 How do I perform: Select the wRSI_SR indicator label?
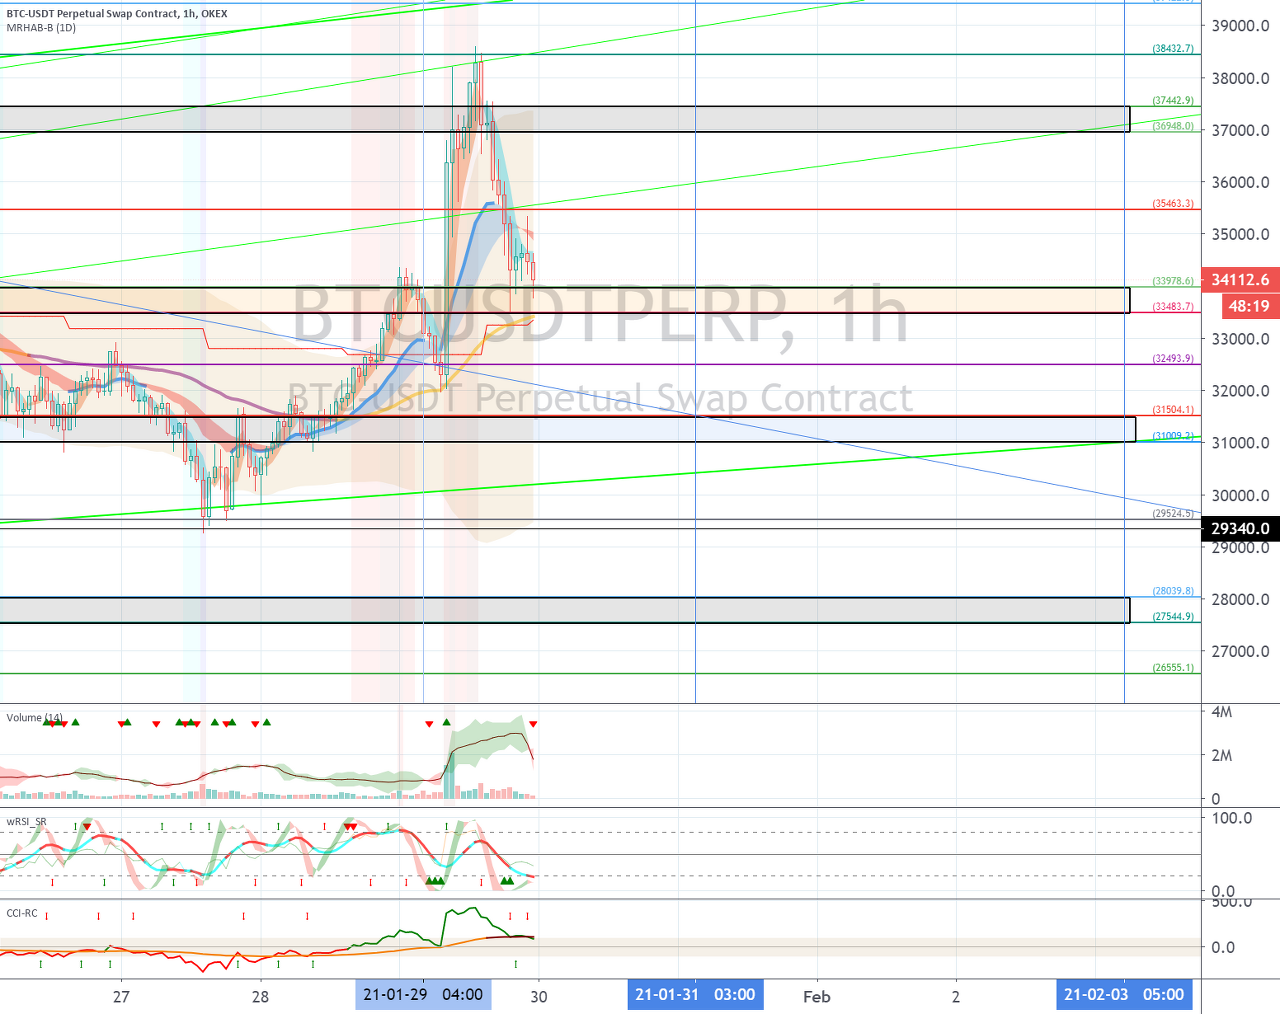27,822
